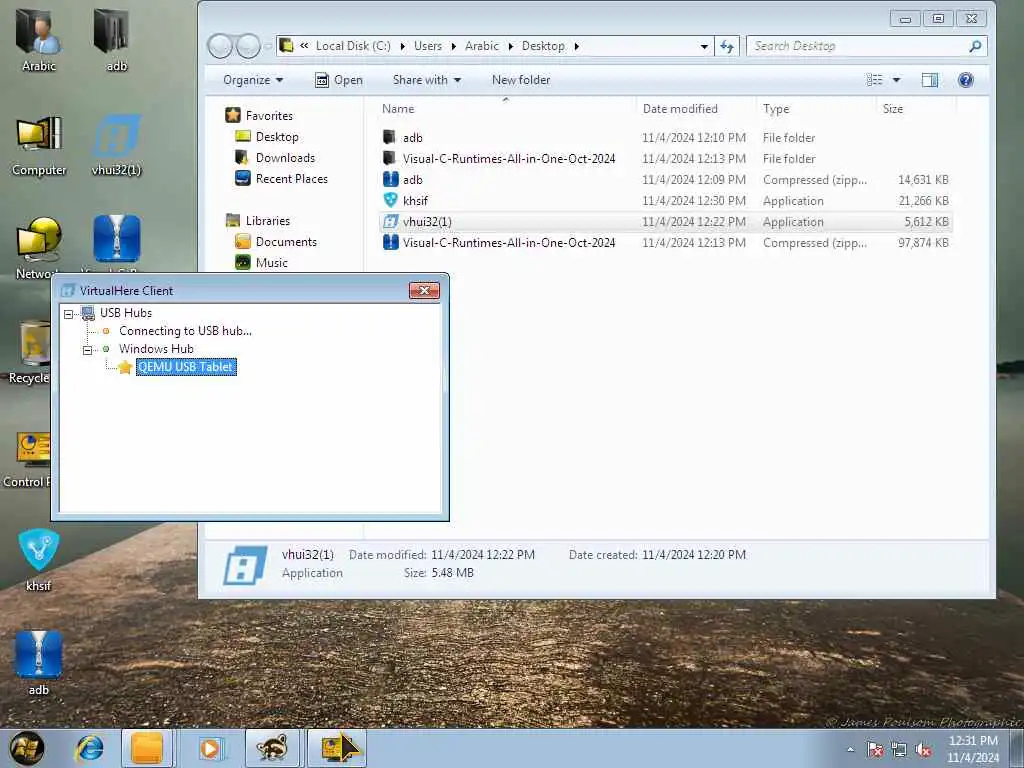Expand the arrow after Desktop breadcrumb
This screenshot has width=1024, height=768.
point(577,46)
